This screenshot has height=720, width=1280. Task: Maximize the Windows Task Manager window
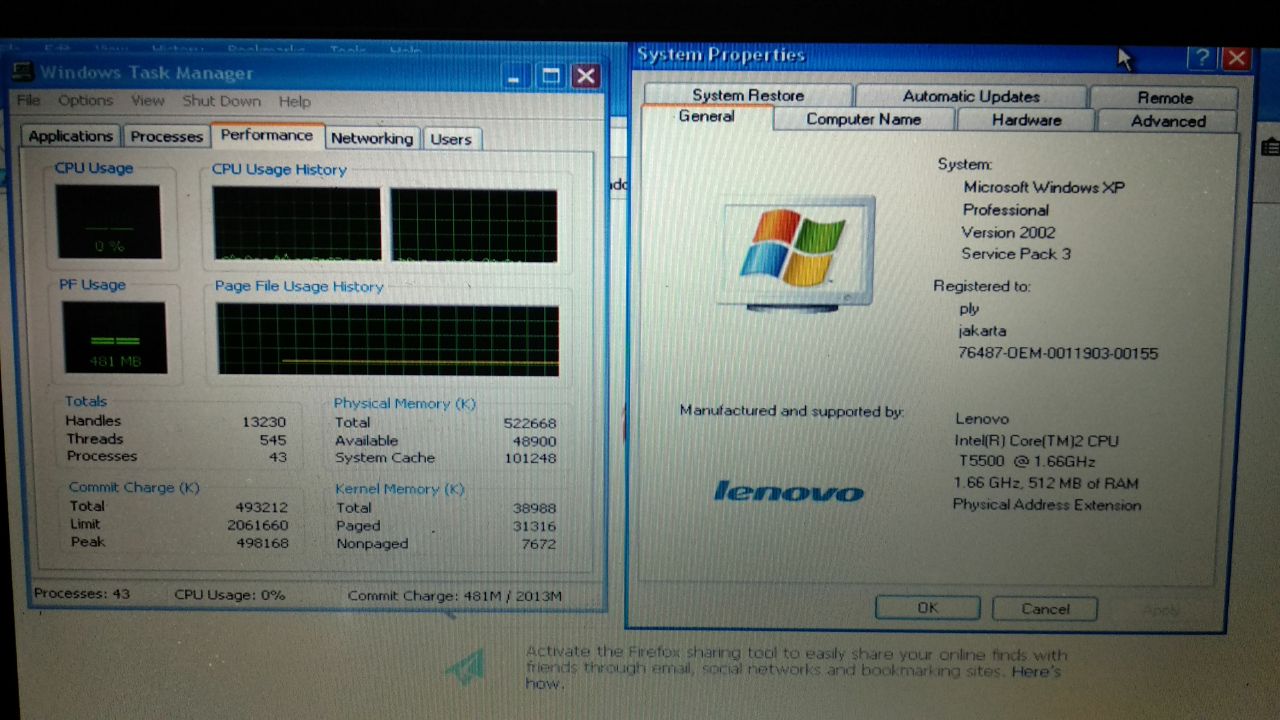pos(550,76)
